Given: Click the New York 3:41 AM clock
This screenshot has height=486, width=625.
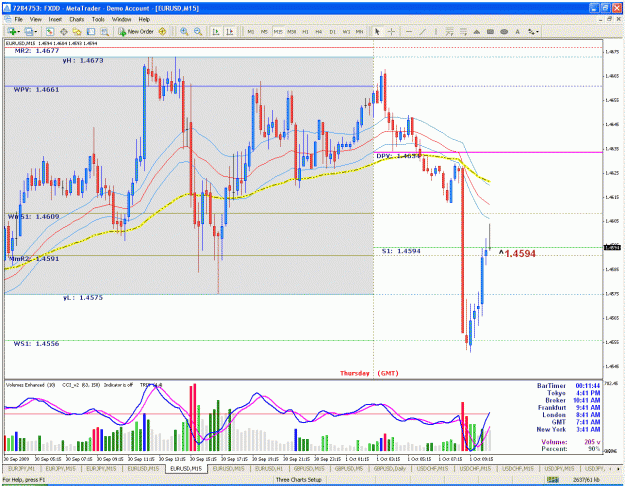Looking at the screenshot, I should (x=568, y=430).
